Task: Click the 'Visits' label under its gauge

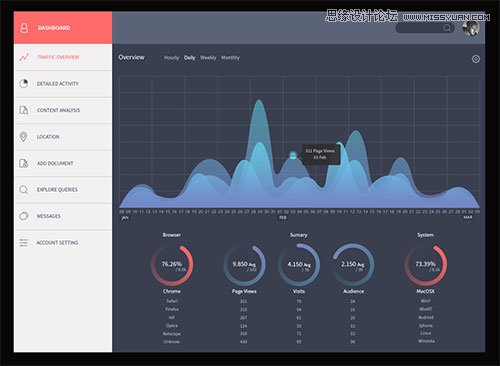Action: coord(299,291)
